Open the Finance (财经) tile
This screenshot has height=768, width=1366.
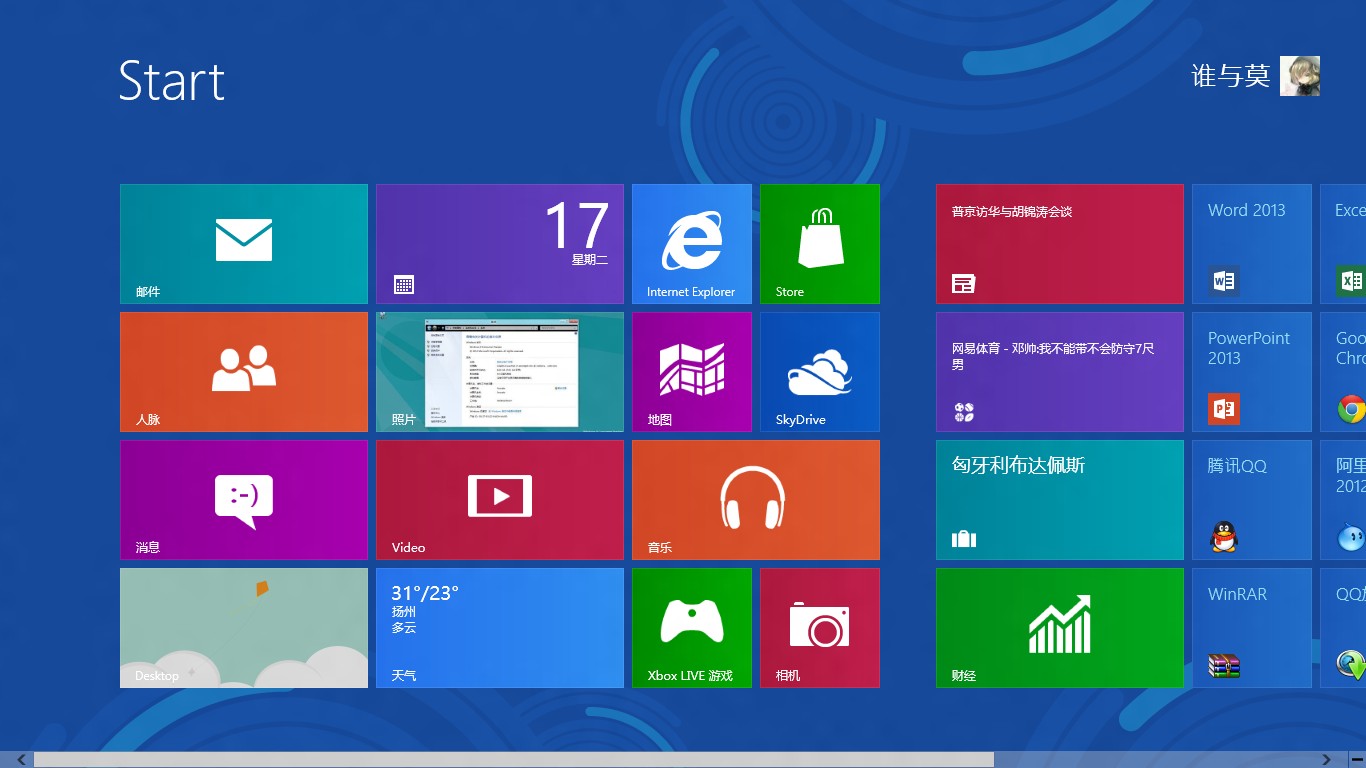pyautogui.click(x=1059, y=628)
